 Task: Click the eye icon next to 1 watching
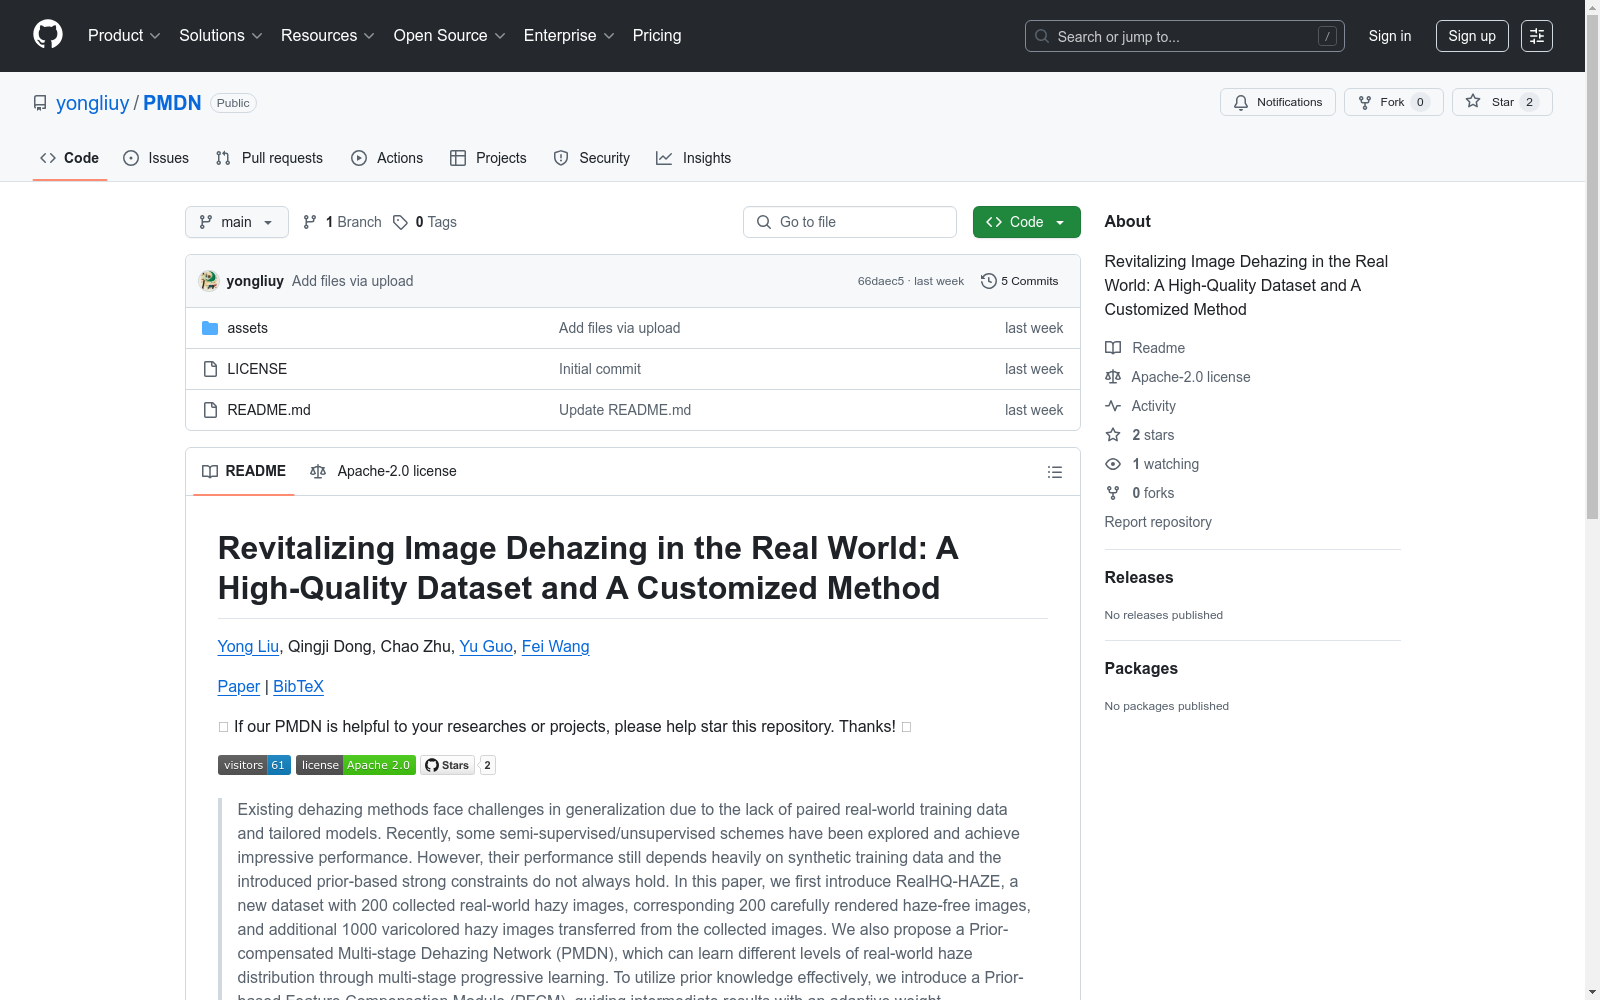pos(1113,464)
